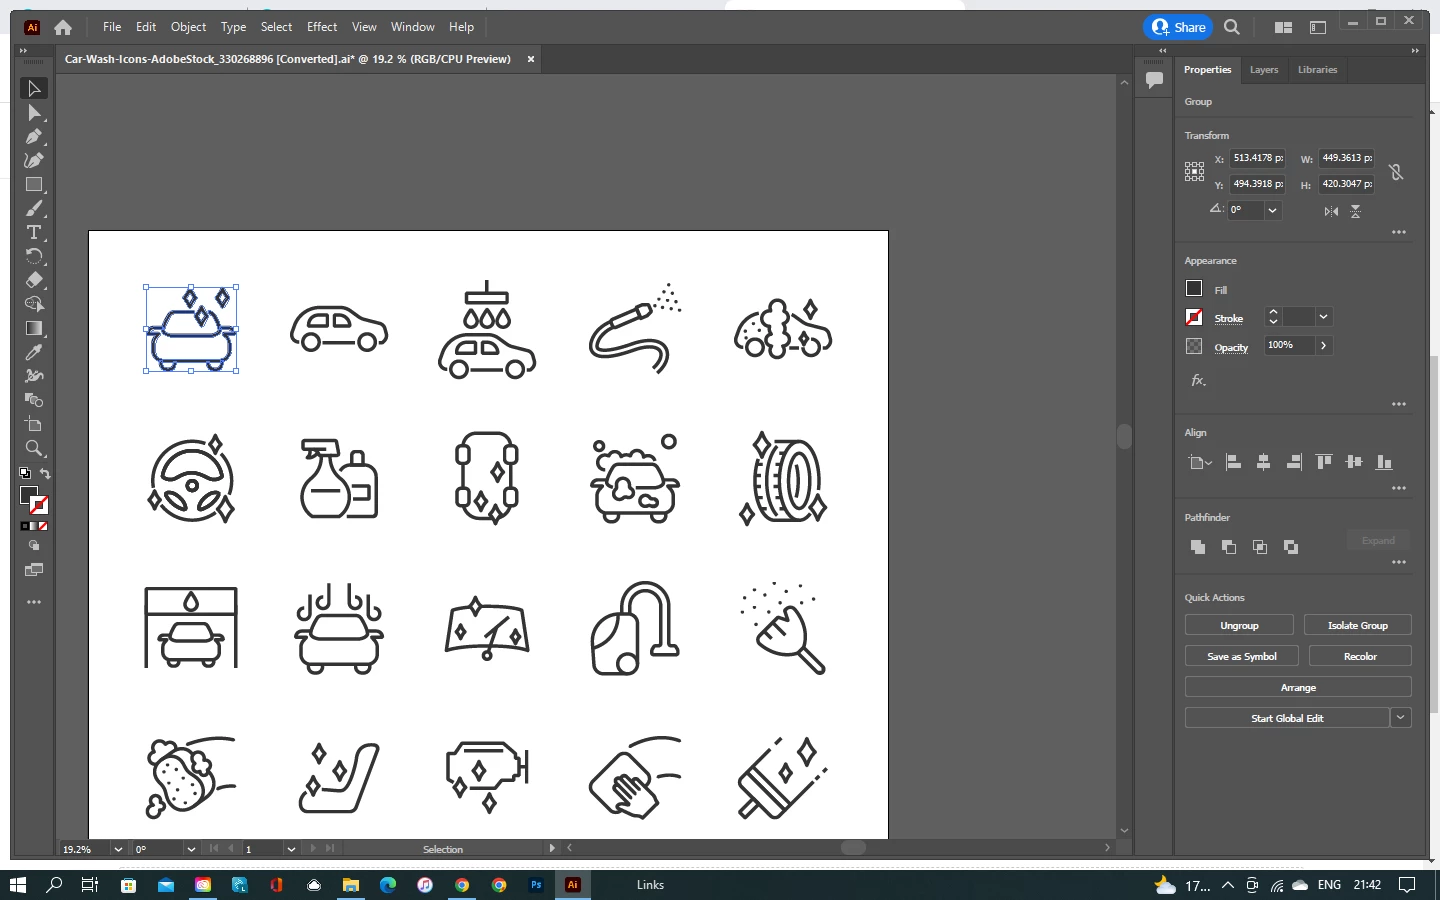This screenshot has width=1440, height=900.
Task: Expand the opacity slider arrow
Action: [1323, 345]
